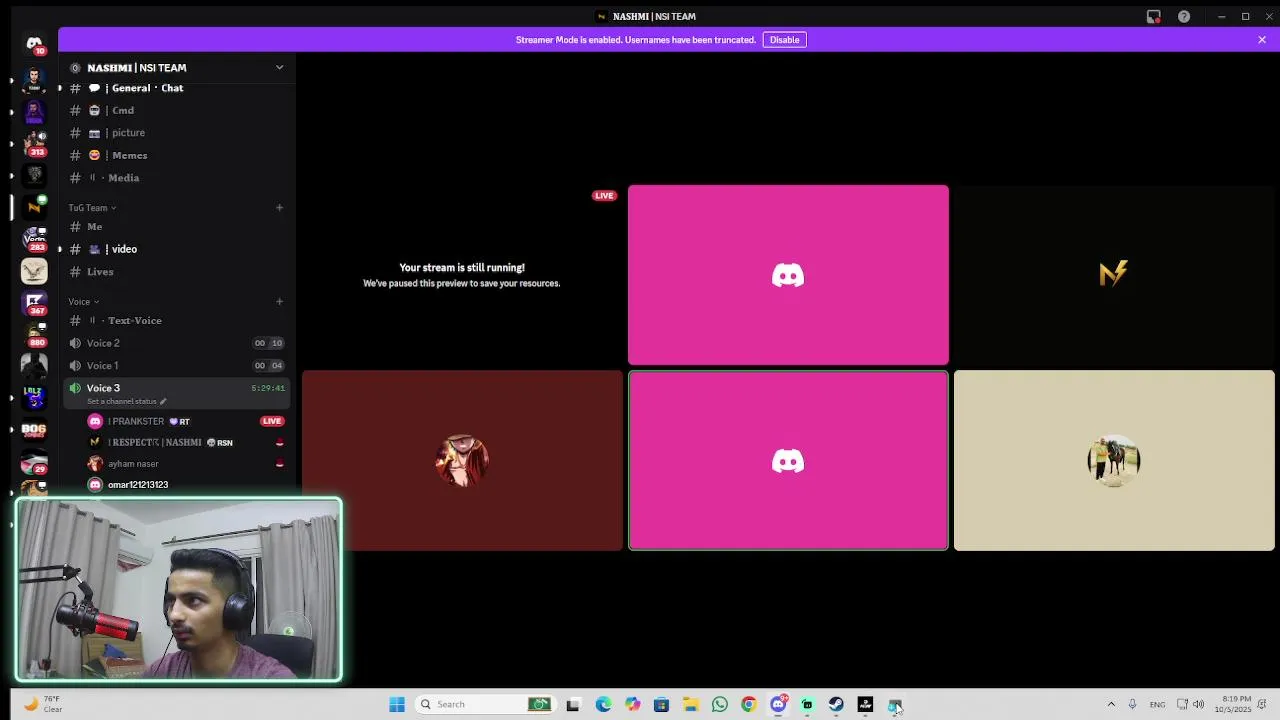
Task: Open Discord inbox icon in title bar
Action: pyautogui.click(x=1153, y=16)
